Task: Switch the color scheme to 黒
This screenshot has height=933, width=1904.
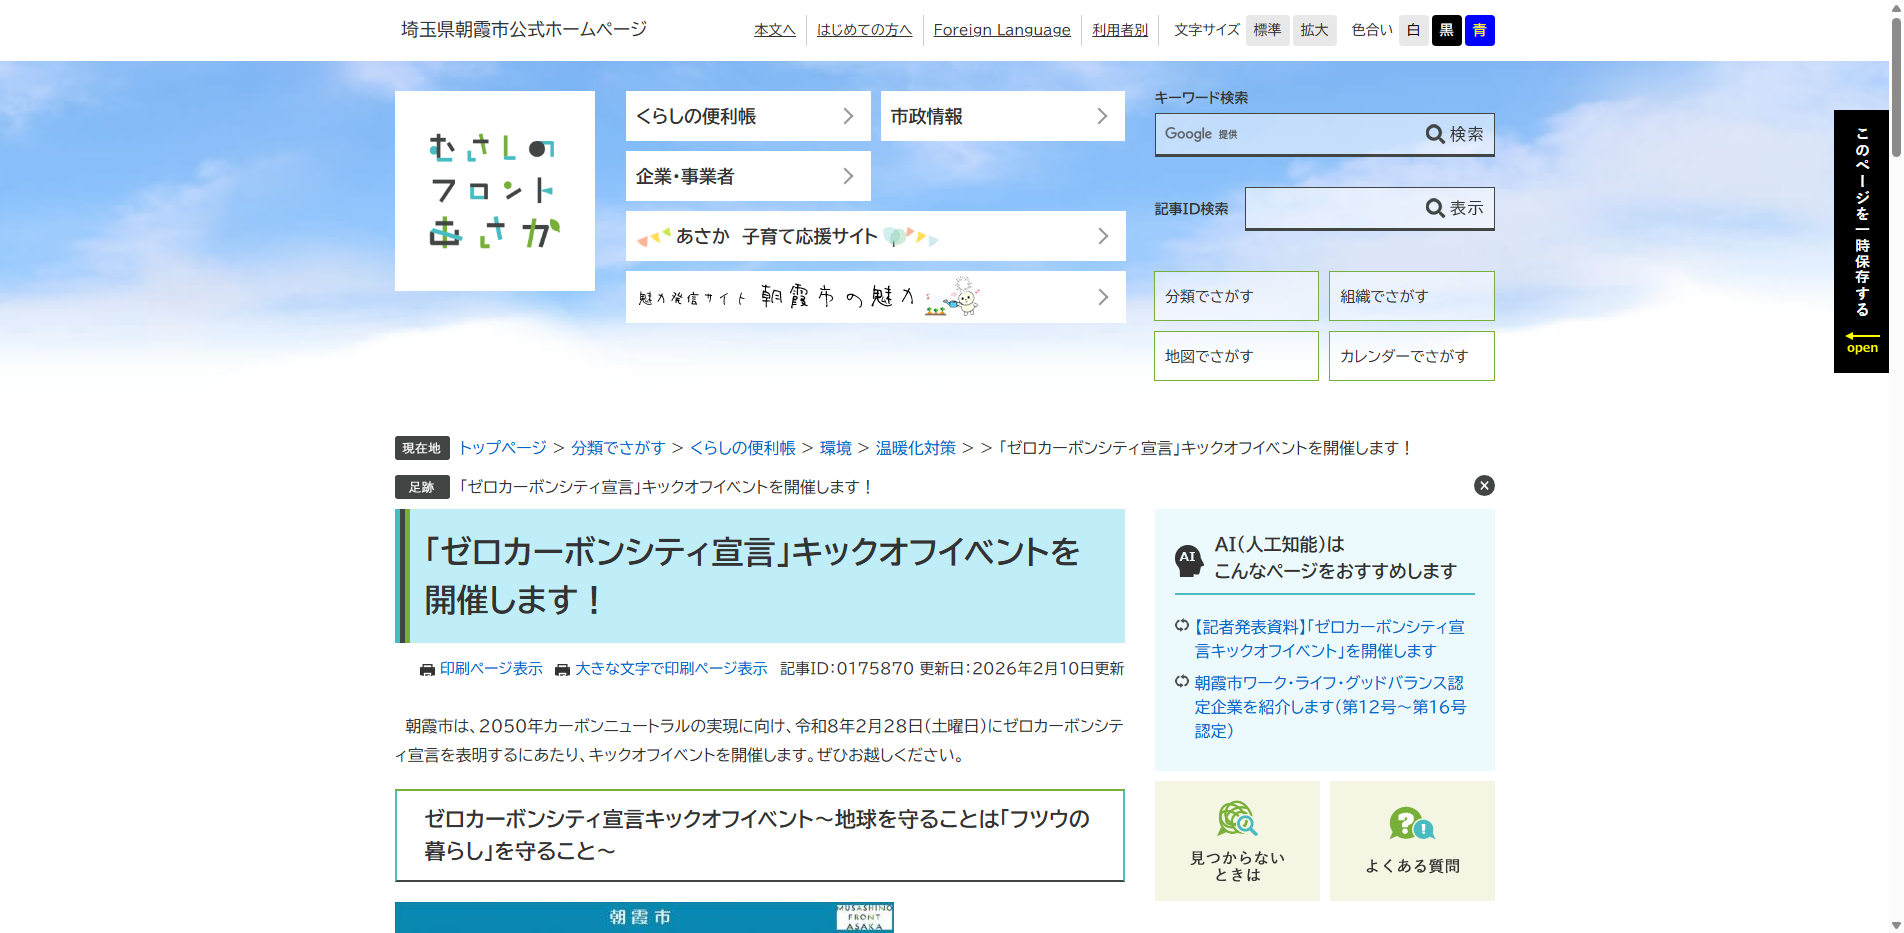Action: pos(1446,30)
